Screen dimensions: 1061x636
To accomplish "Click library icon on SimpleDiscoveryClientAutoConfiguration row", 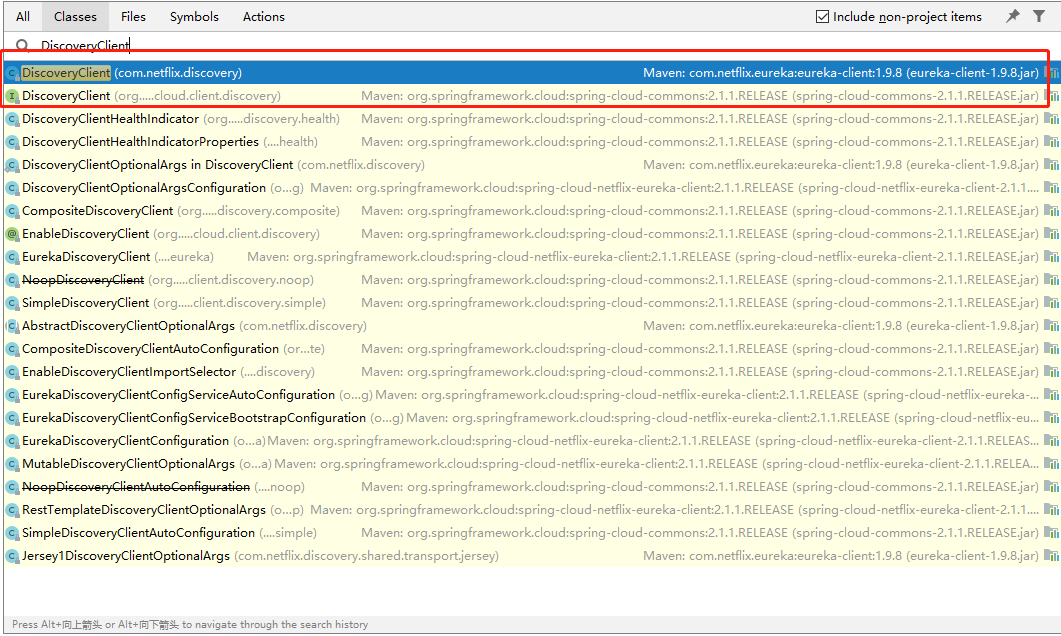I will click(1051, 533).
